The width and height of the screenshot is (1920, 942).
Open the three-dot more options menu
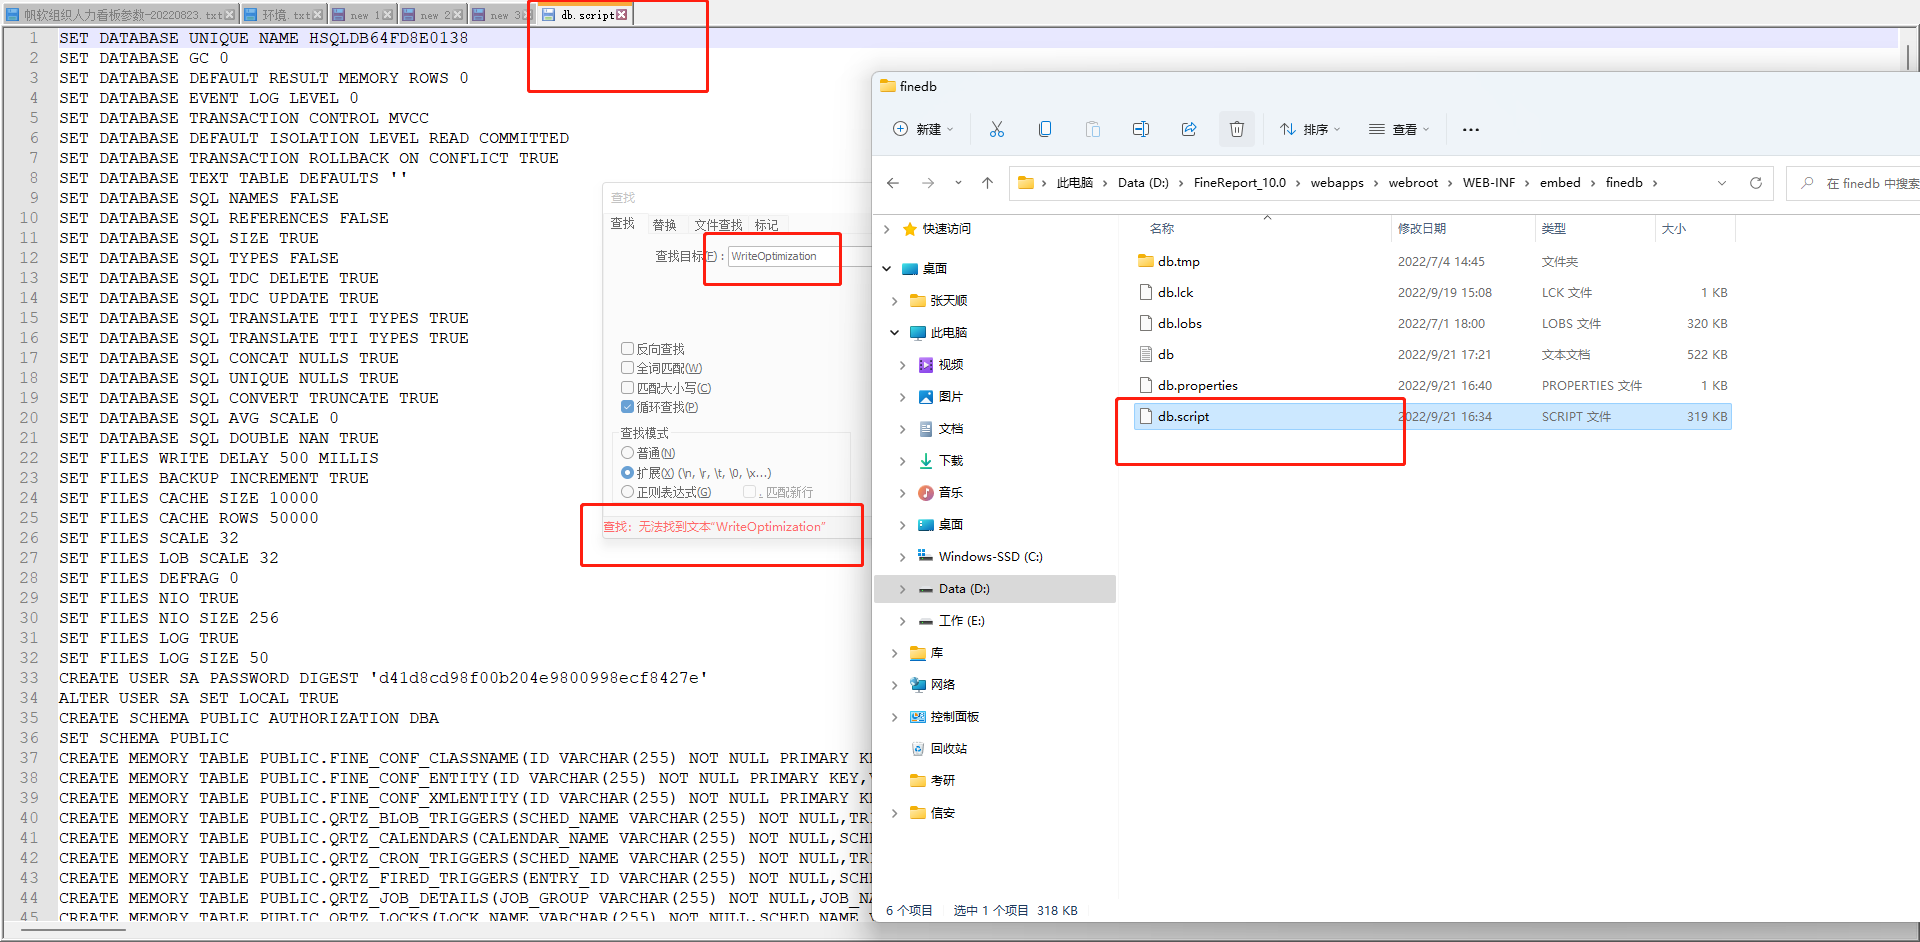click(1470, 129)
